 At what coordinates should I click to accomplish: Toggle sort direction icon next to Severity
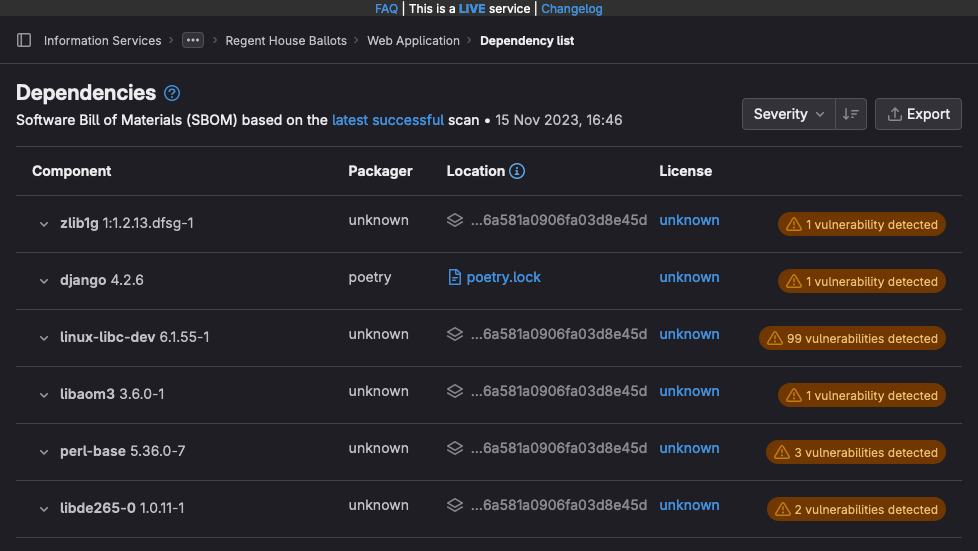point(851,114)
